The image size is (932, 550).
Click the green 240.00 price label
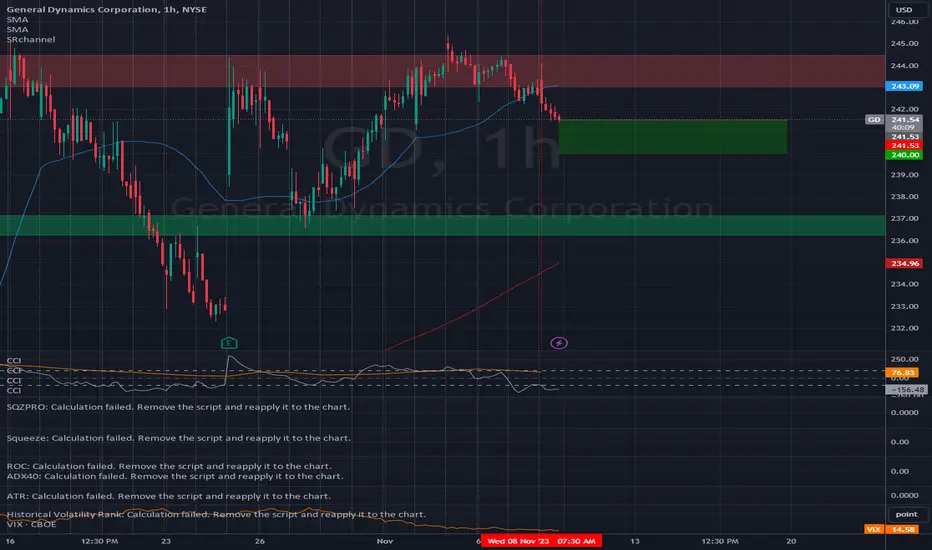point(904,155)
